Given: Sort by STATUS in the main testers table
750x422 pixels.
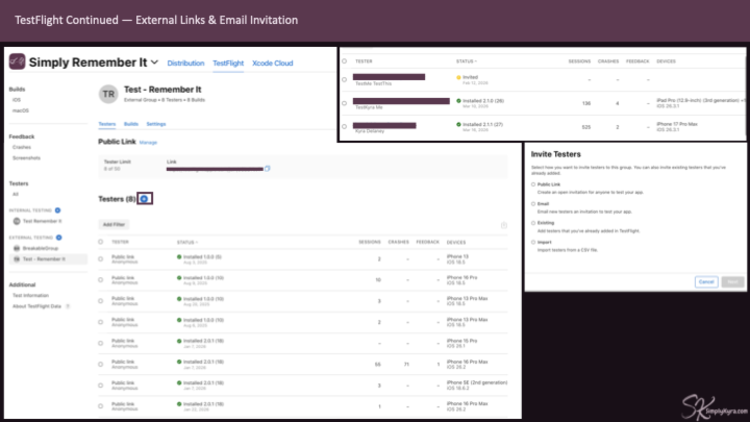Looking at the screenshot, I should (x=187, y=242).
